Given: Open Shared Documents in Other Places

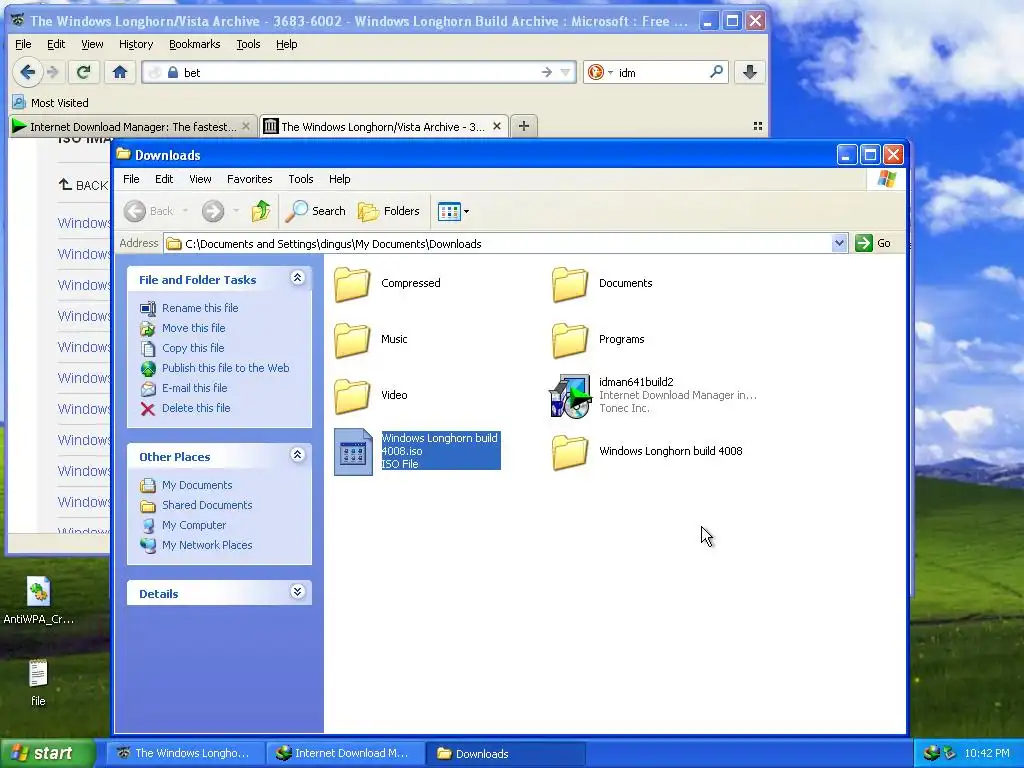Looking at the screenshot, I should click(x=207, y=505).
